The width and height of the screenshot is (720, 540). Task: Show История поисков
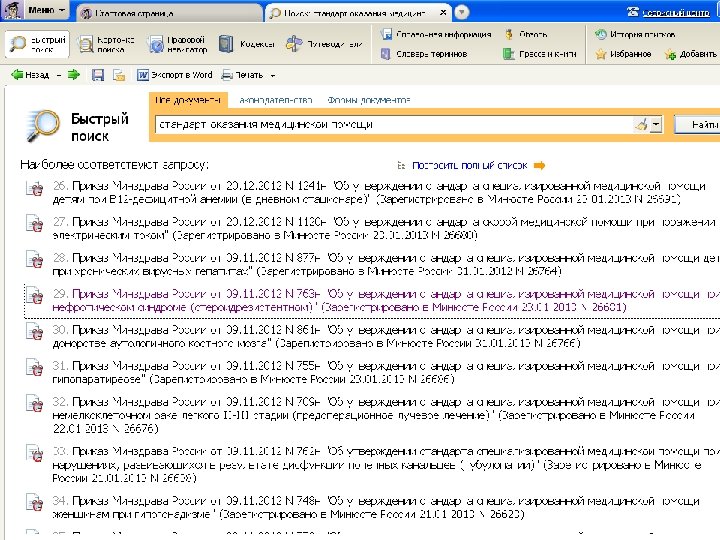635,34
